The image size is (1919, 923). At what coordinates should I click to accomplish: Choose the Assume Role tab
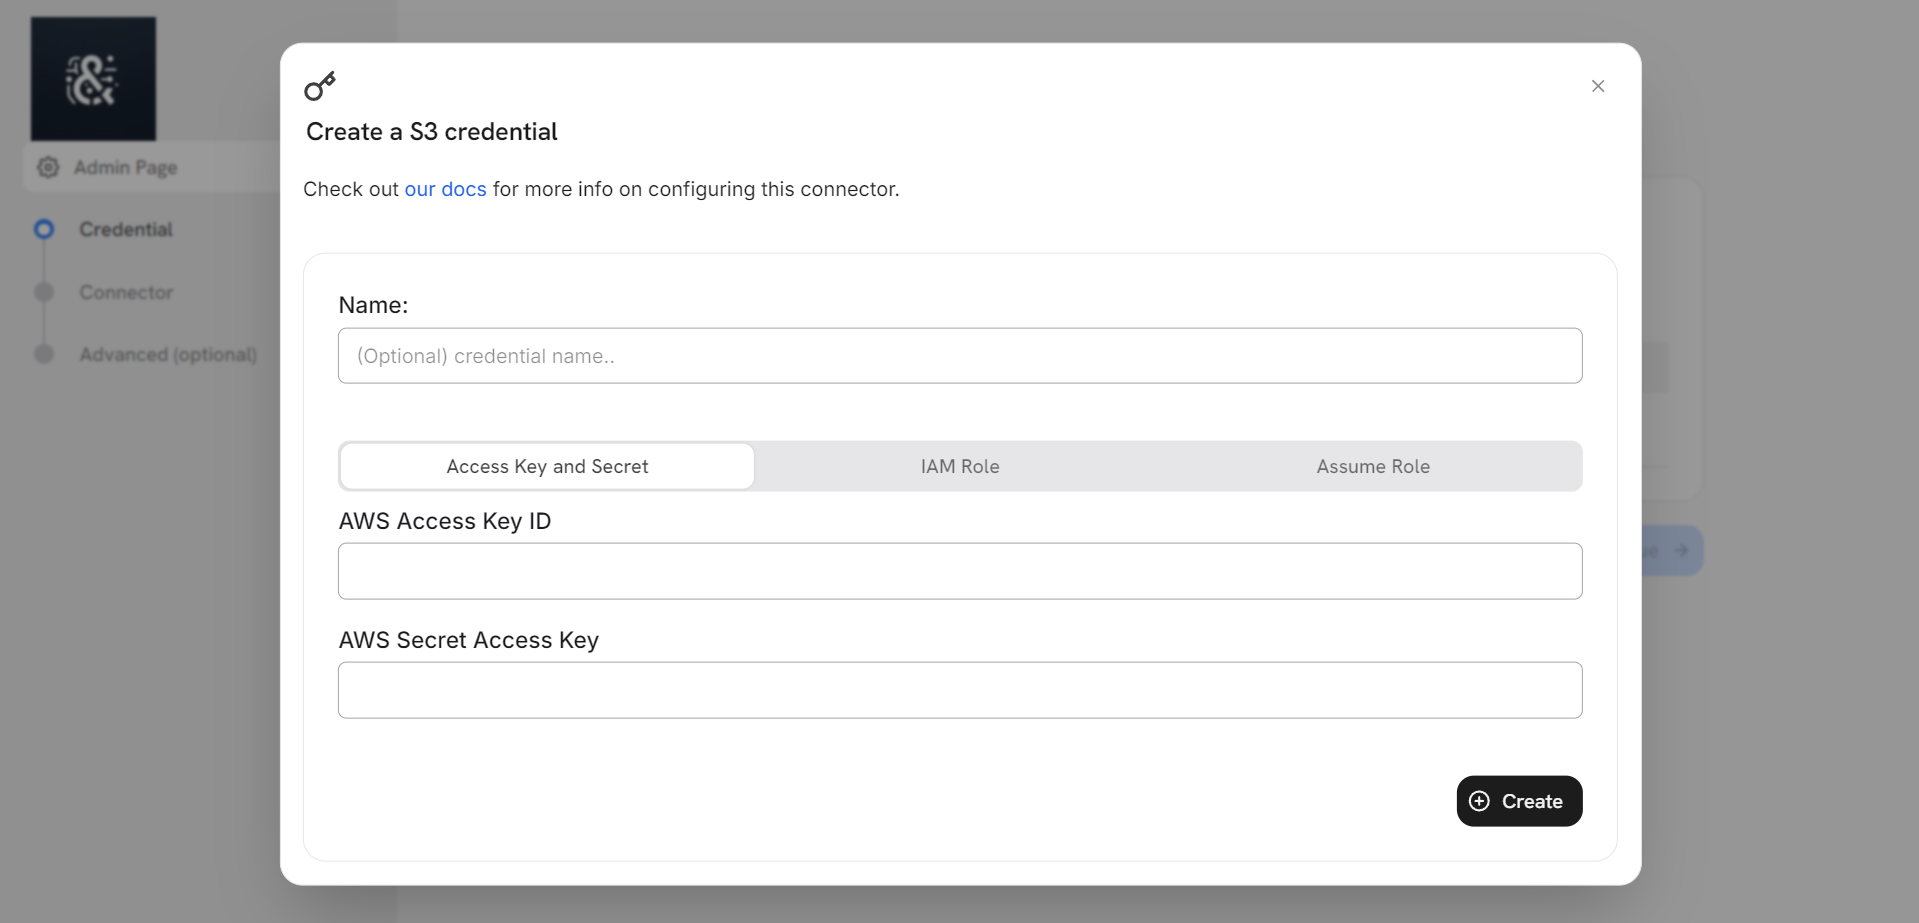pos(1372,466)
